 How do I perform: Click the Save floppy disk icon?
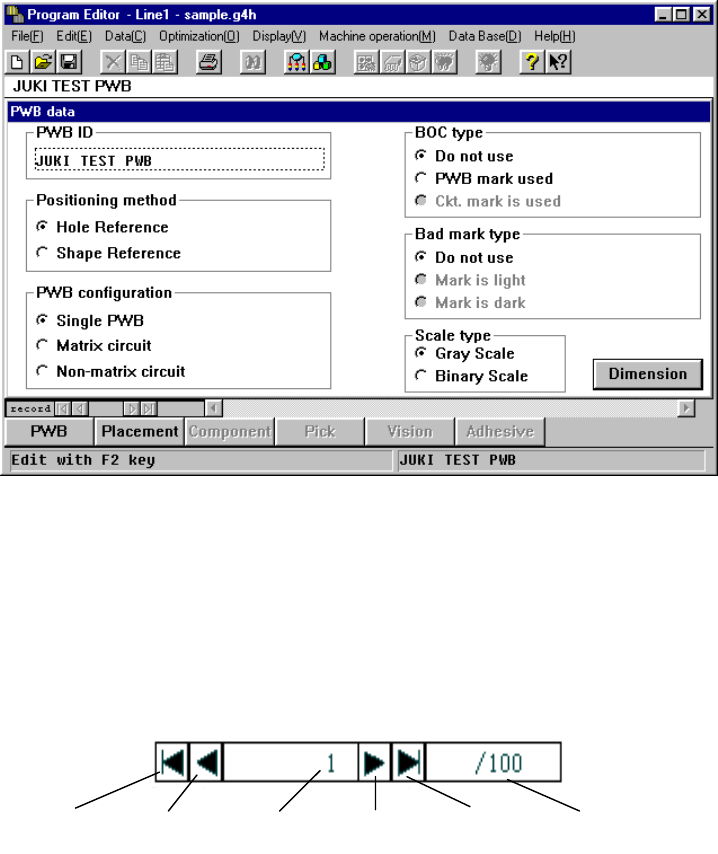(69, 62)
